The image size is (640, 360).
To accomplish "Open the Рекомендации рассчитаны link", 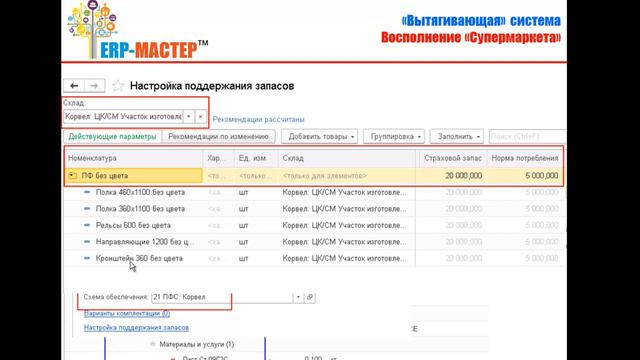I will click(258, 120).
